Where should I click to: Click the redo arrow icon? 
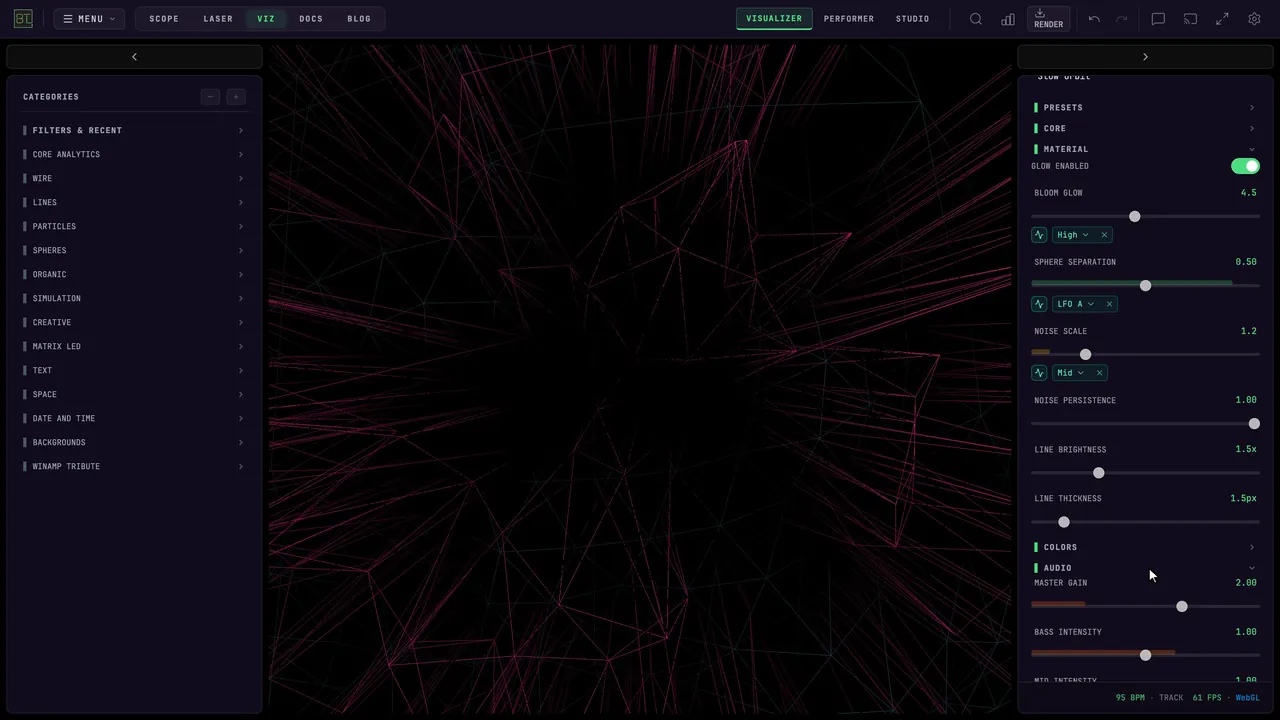point(1122,19)
